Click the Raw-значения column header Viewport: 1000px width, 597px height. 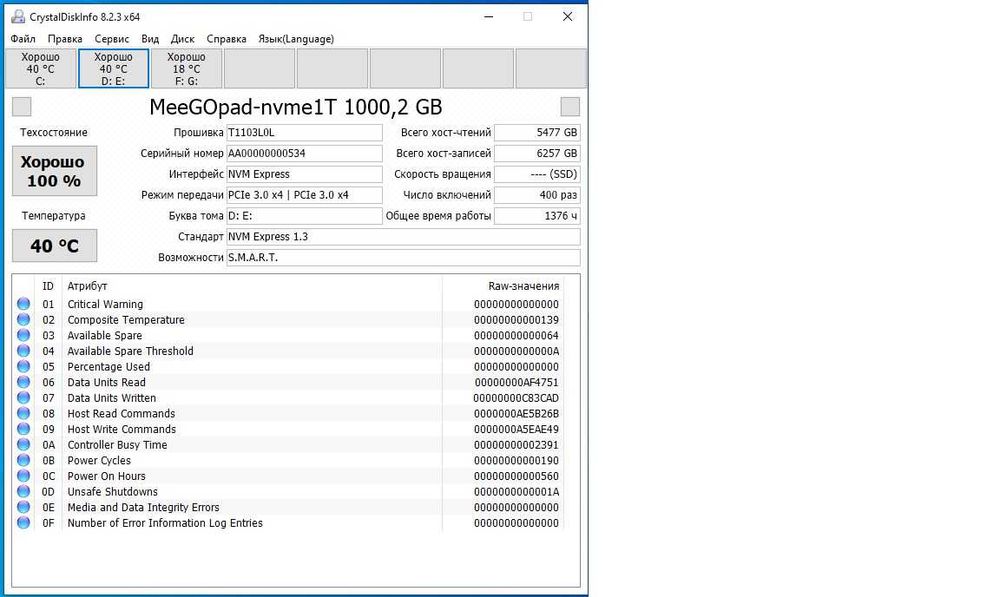(x=524, y=286)
